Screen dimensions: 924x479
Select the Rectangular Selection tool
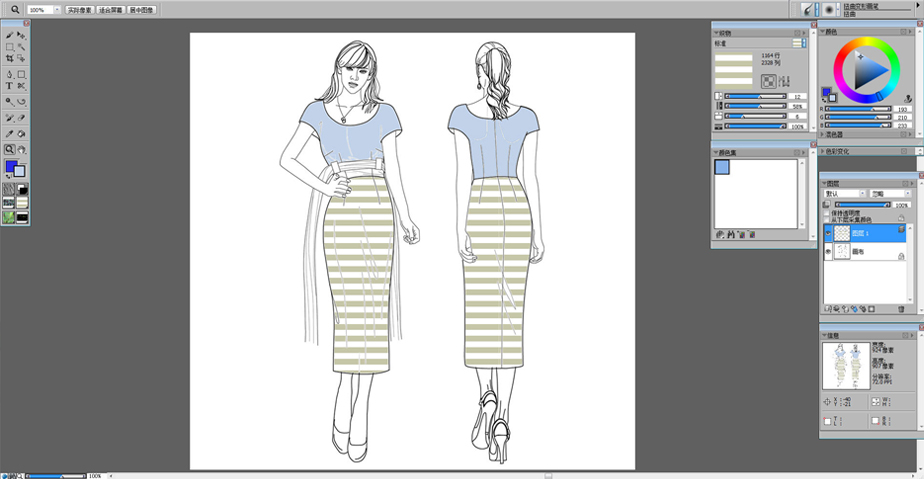coord(9,47)
